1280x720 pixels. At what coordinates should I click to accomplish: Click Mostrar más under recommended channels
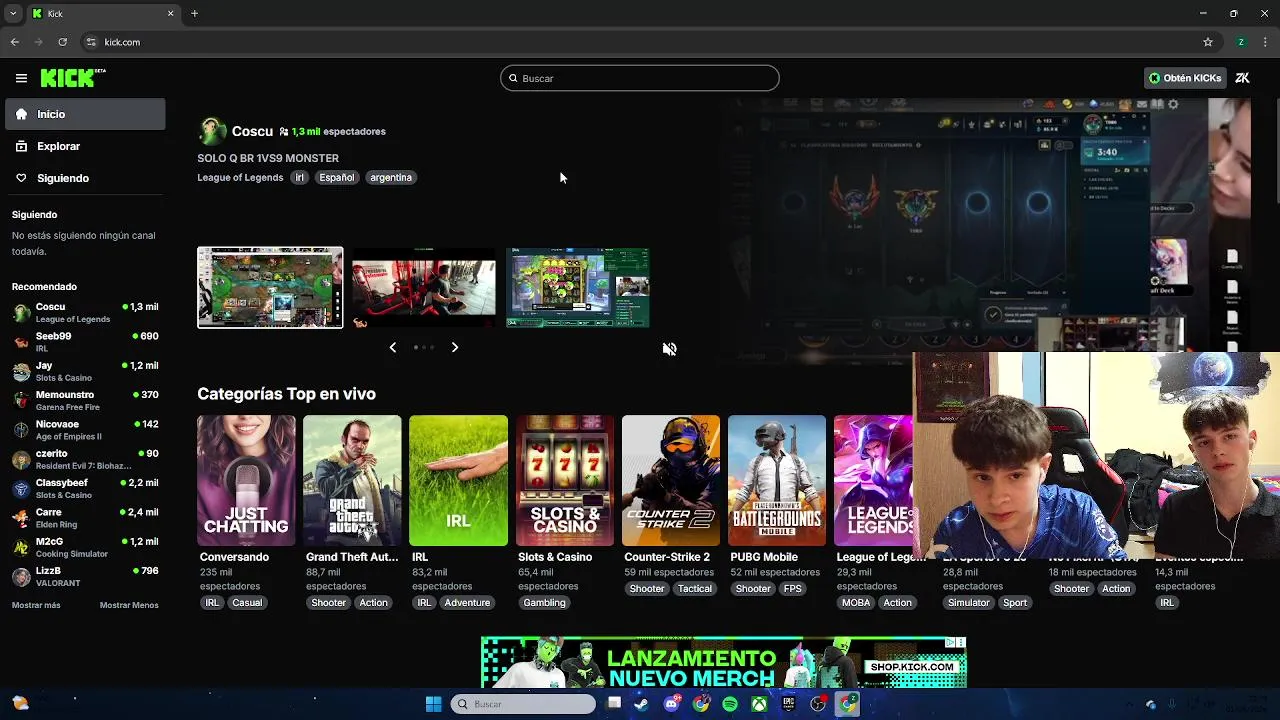point(36,605)
